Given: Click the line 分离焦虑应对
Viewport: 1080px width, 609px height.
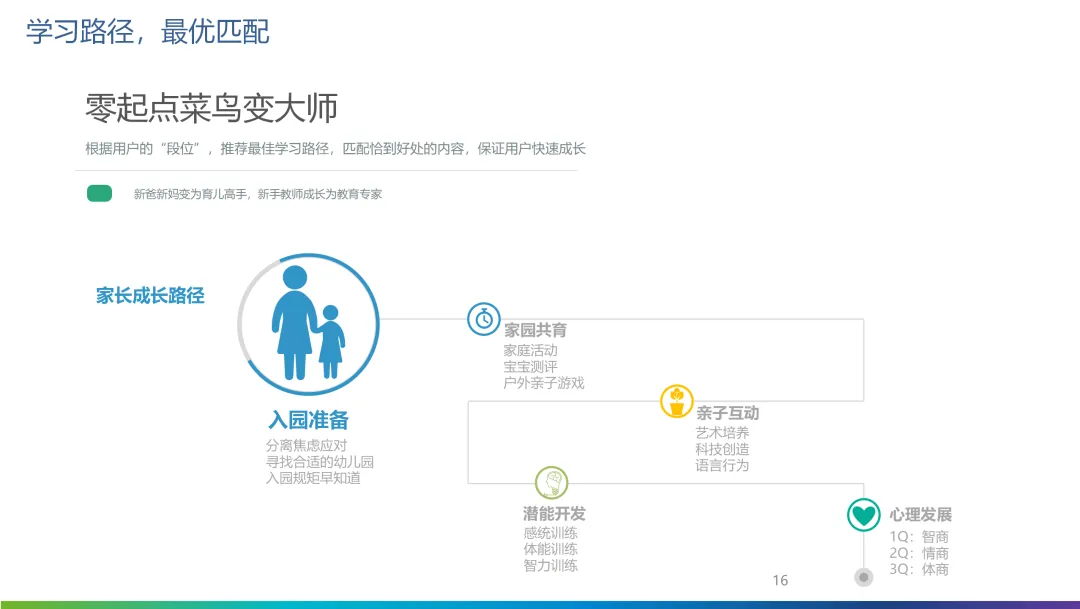Looking at the screenshot, I should (307, 445).
